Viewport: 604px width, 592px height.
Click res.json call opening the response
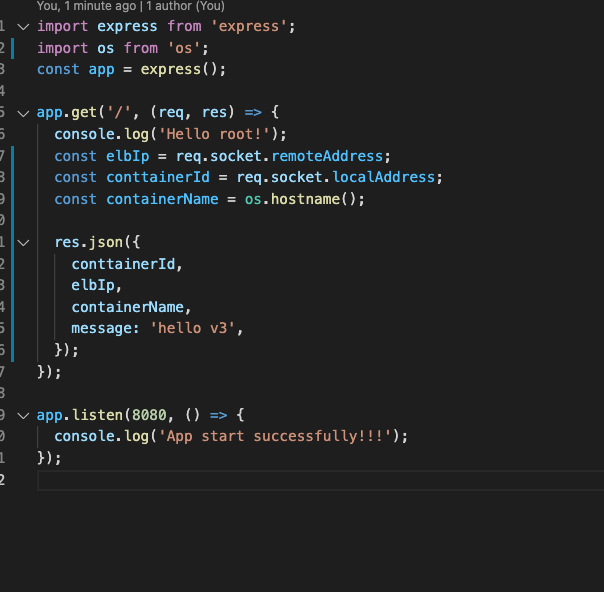point(89,242)
